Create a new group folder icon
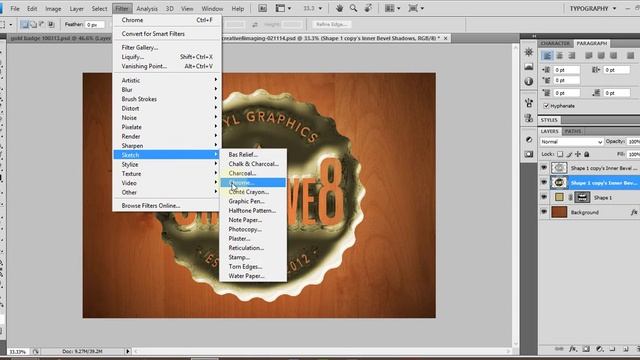 [613, 349]
